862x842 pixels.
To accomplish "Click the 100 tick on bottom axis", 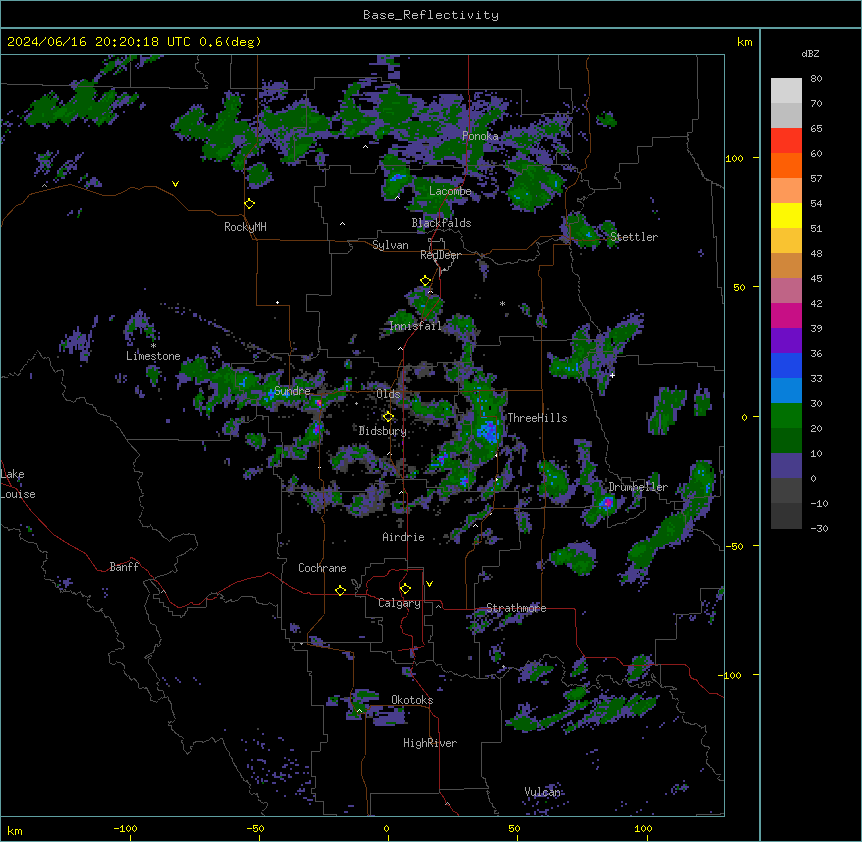I will coord(643,829).
